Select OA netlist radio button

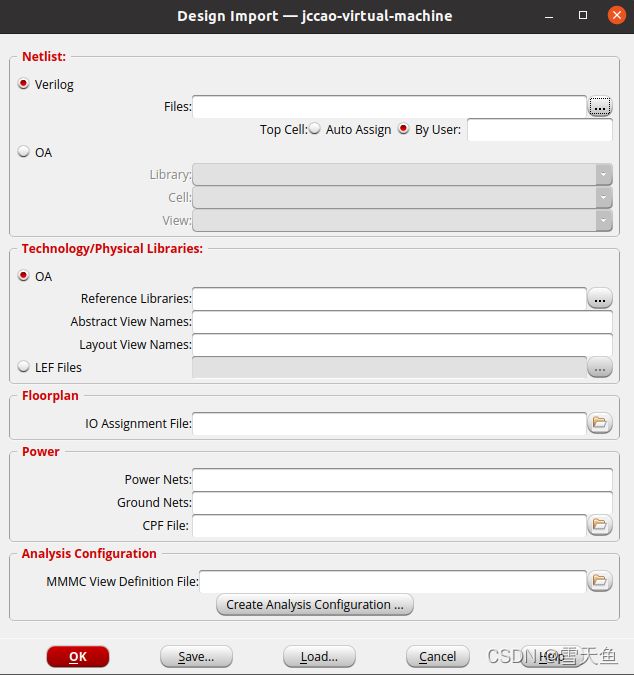tap(24, 152)
